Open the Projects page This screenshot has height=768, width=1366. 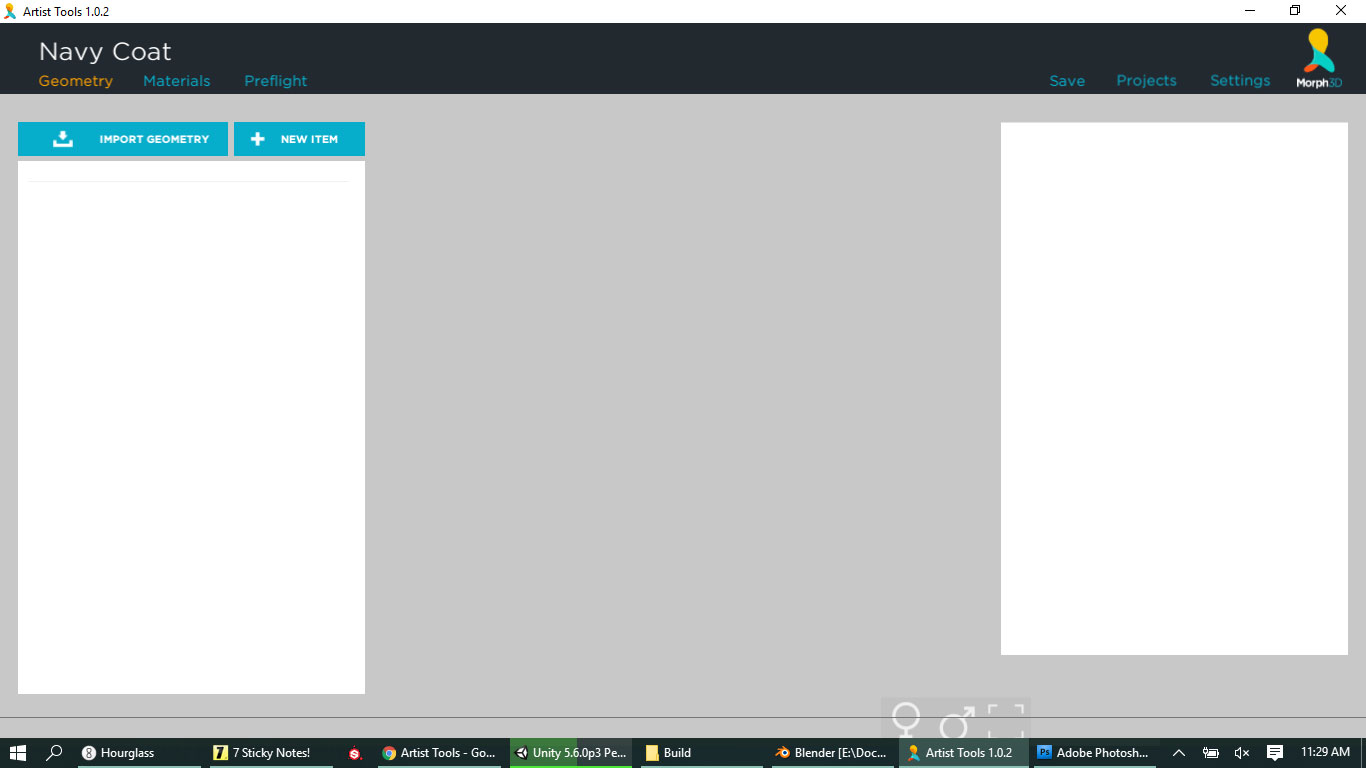pyautogui.click(x=1146, y=81)
